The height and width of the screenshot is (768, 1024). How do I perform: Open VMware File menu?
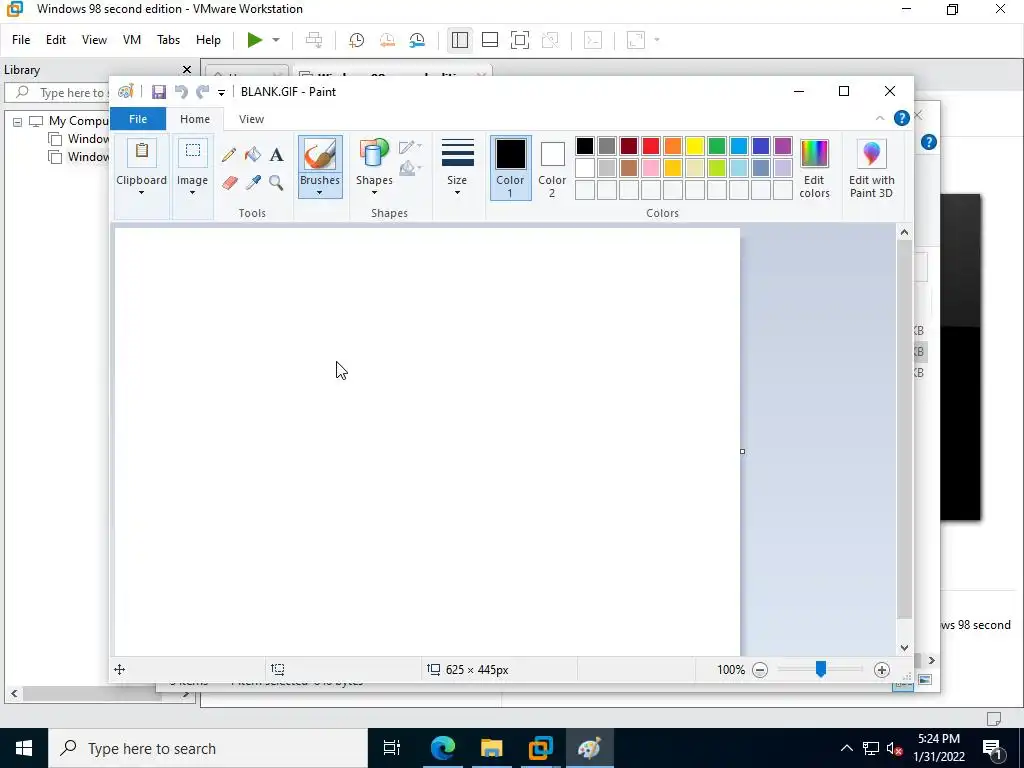point(21,40)
